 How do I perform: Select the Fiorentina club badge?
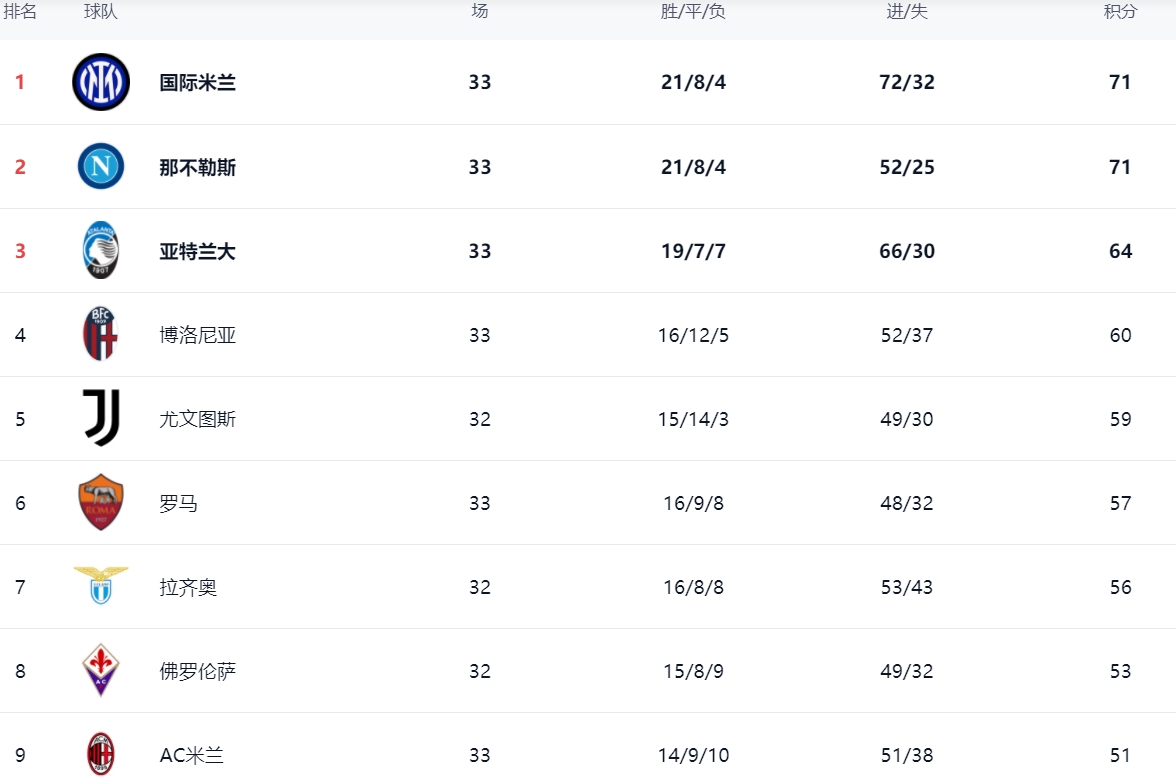pos(101,670)
